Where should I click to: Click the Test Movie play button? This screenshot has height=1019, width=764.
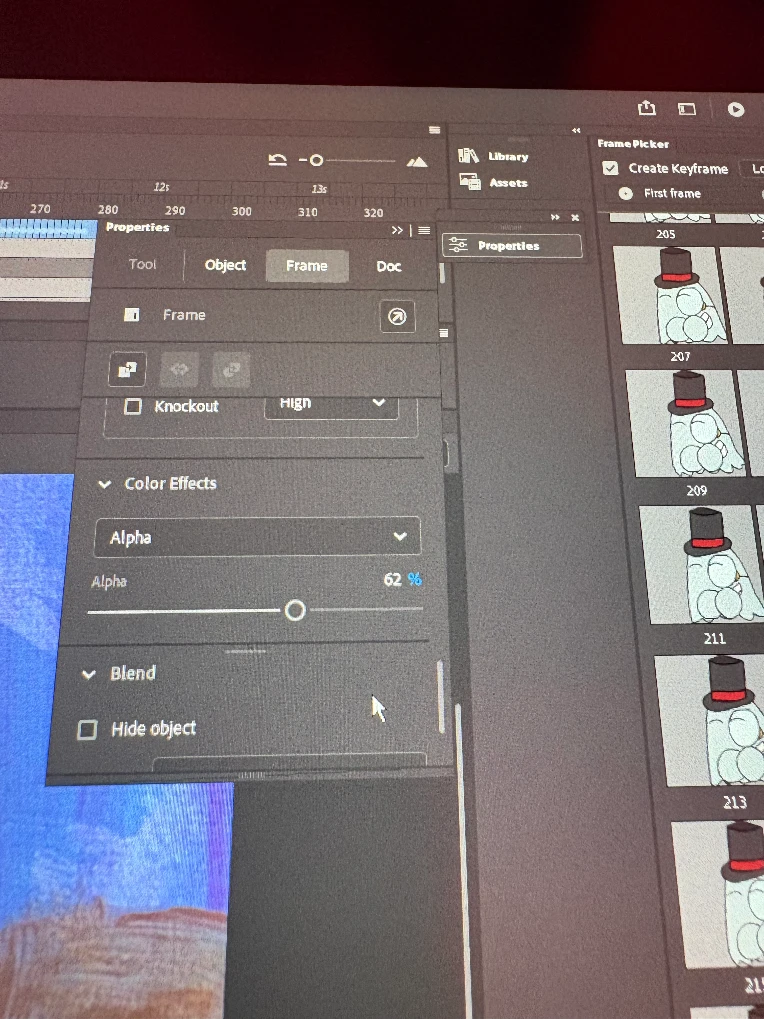tap(735, 109)
